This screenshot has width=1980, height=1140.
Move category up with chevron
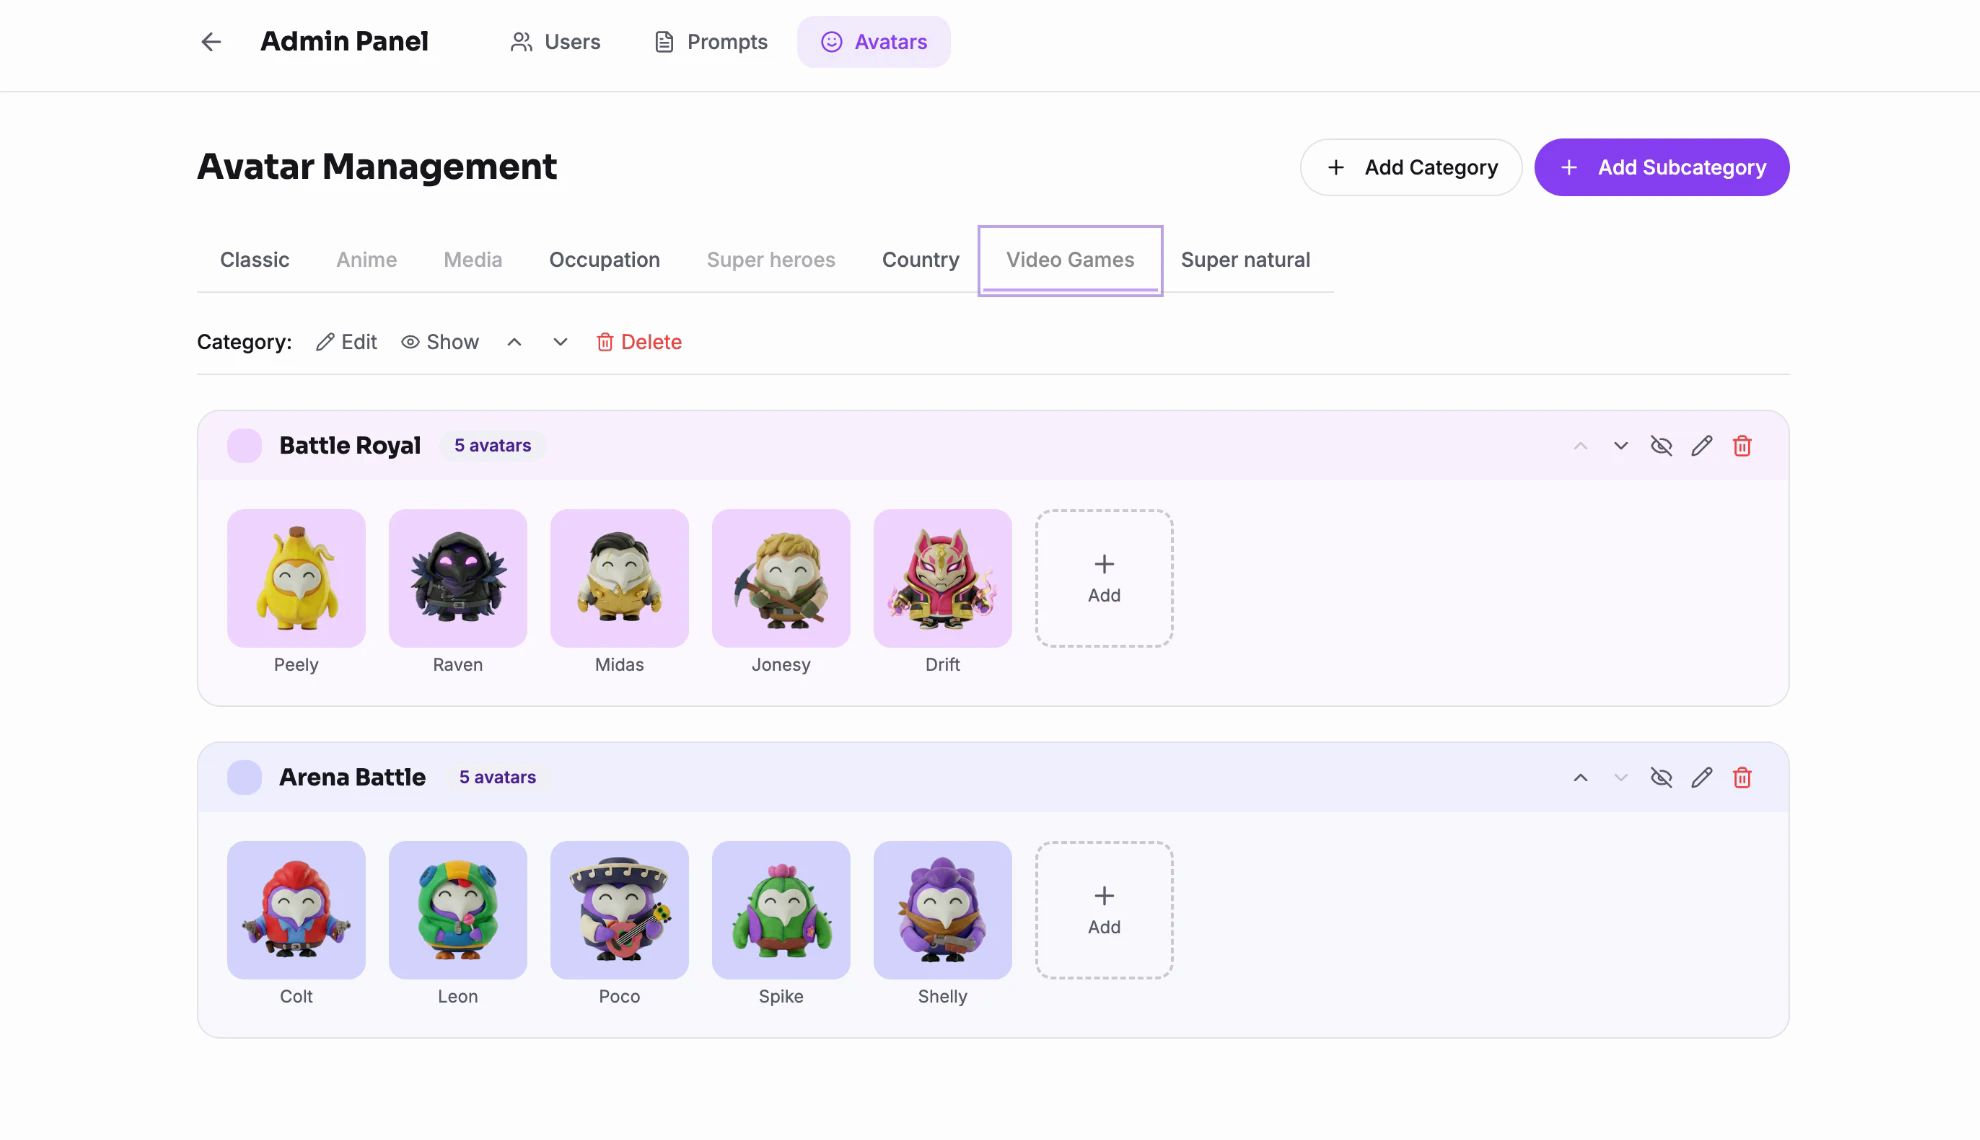click(514, 342)
